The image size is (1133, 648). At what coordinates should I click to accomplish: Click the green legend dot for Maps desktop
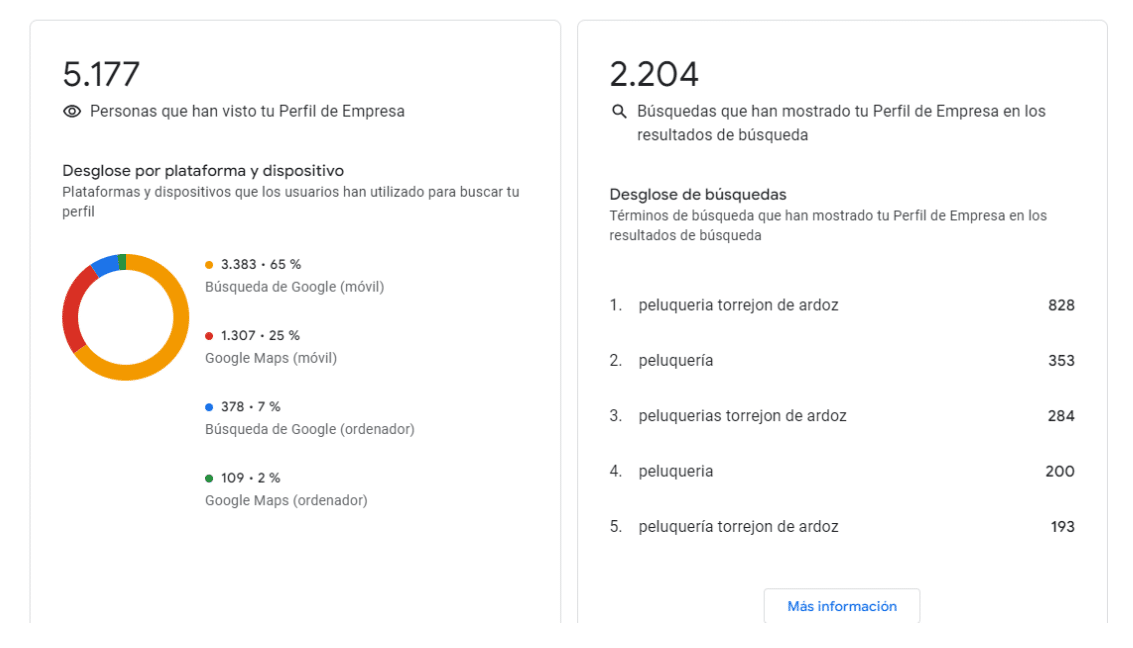(x=209, y=478)
